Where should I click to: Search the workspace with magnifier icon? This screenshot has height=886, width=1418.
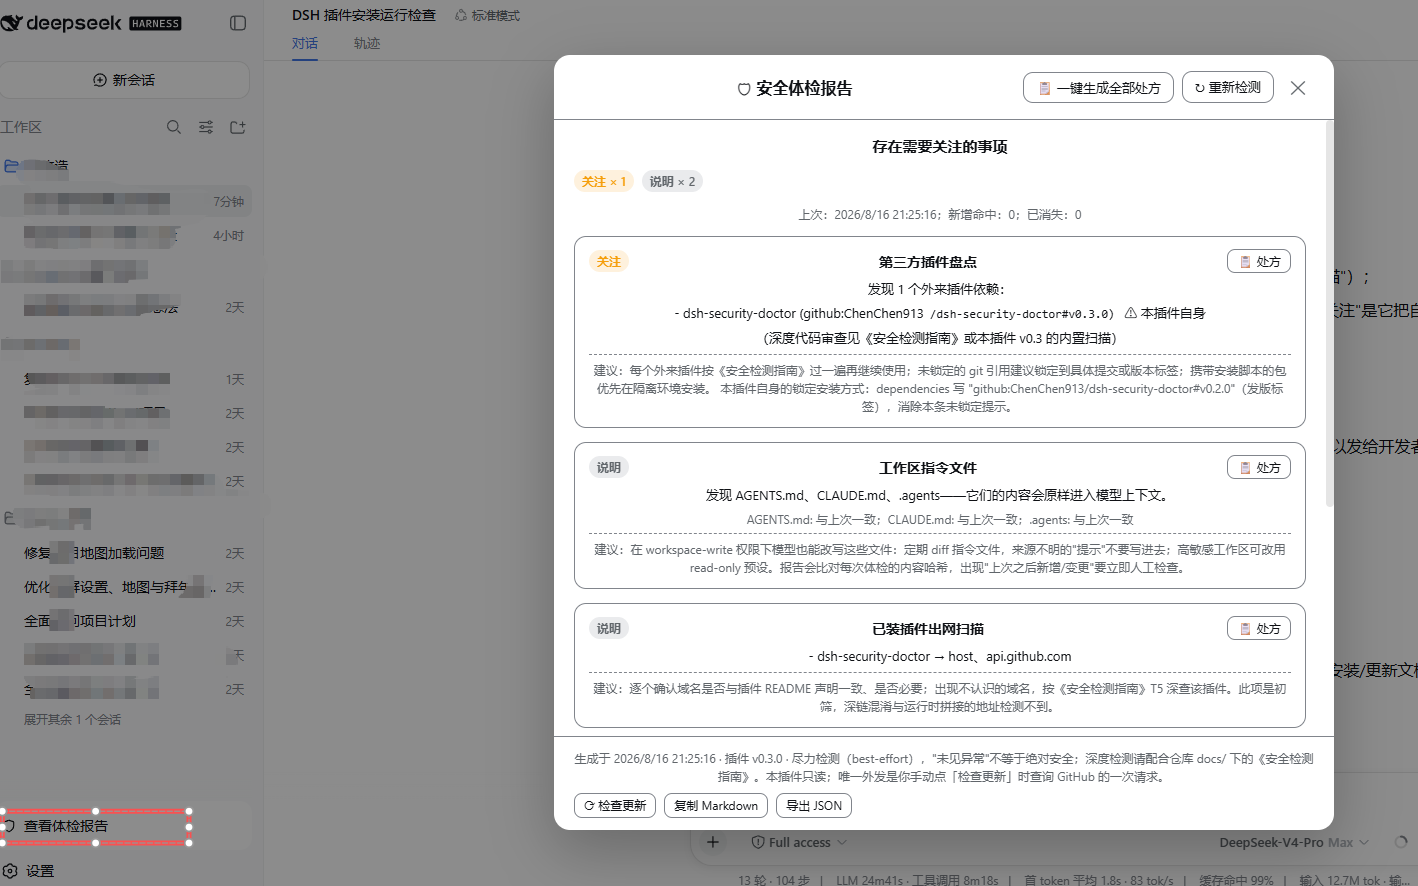174,127
